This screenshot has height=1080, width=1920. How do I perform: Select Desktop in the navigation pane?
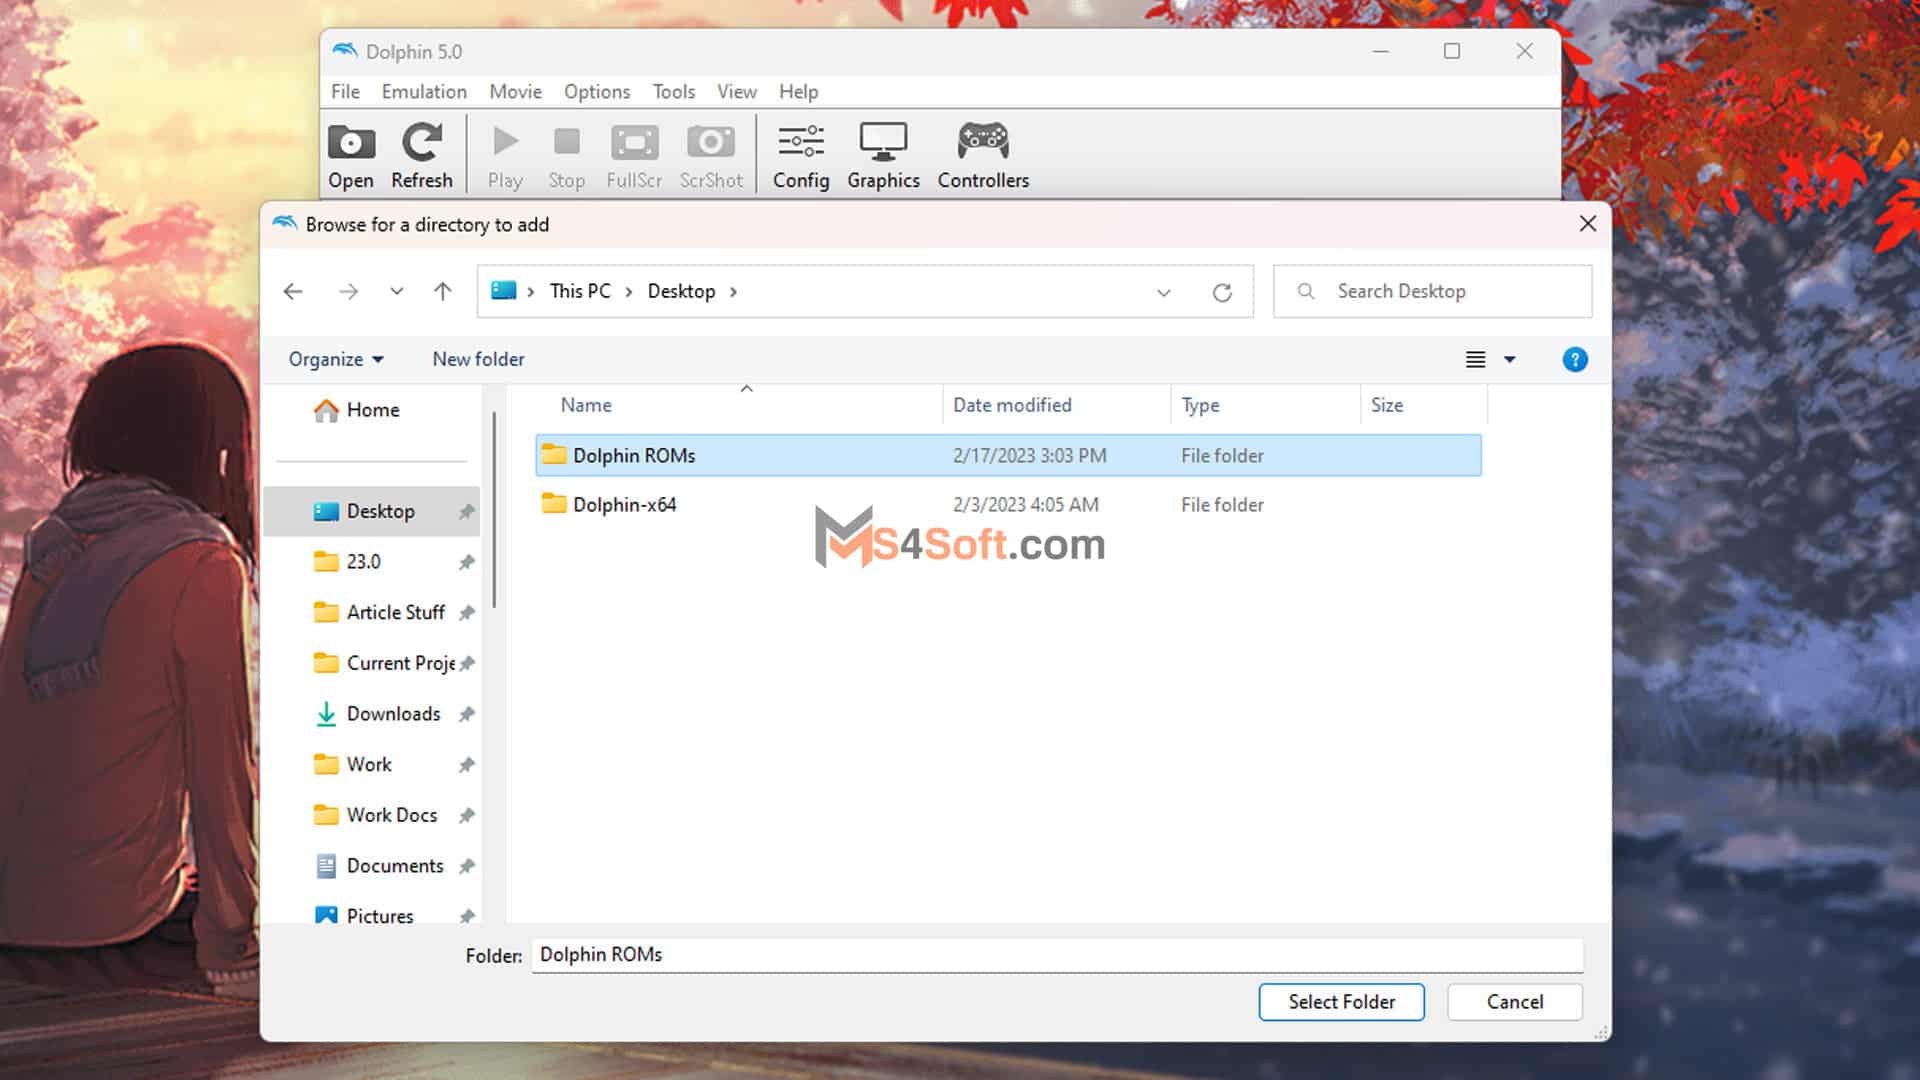[372, 511]
